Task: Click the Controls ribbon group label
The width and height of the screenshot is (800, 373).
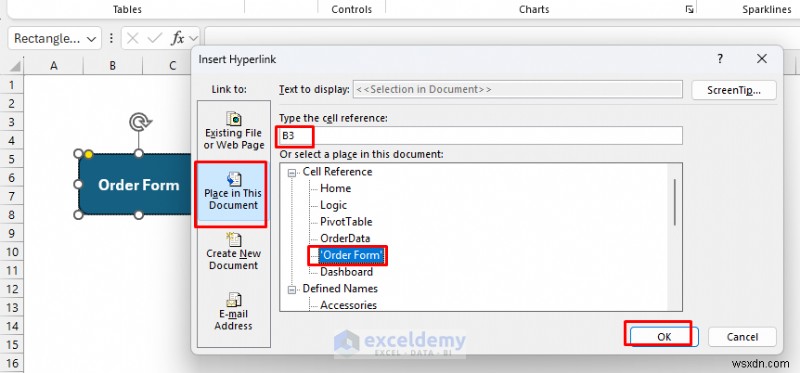Action: 352,9
